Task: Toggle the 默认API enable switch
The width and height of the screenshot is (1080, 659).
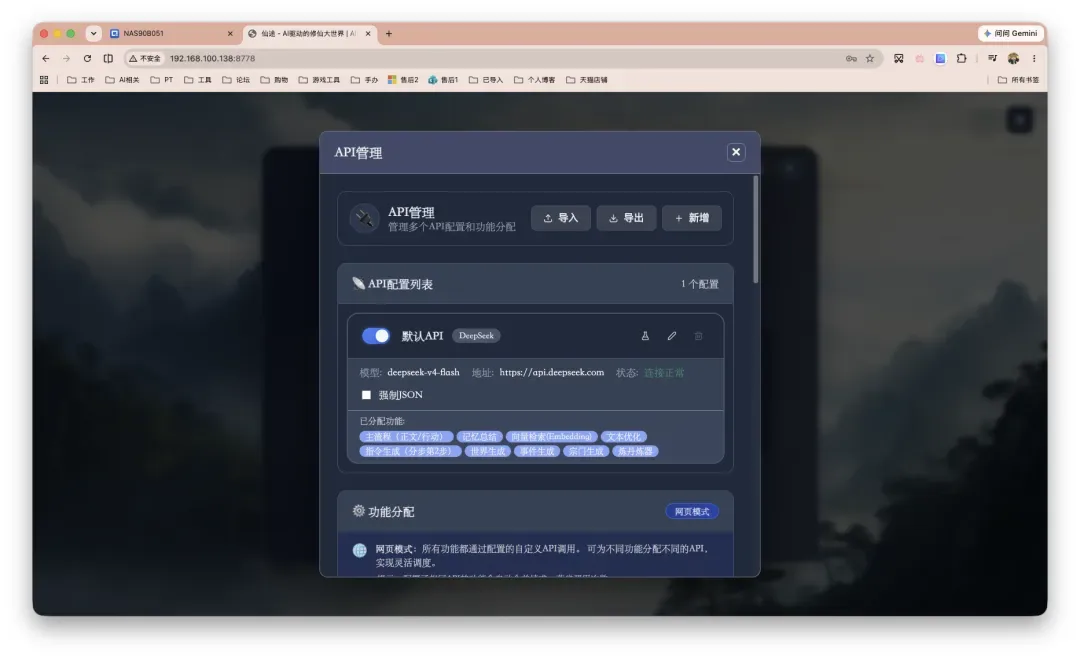Action: click(376, 336)
